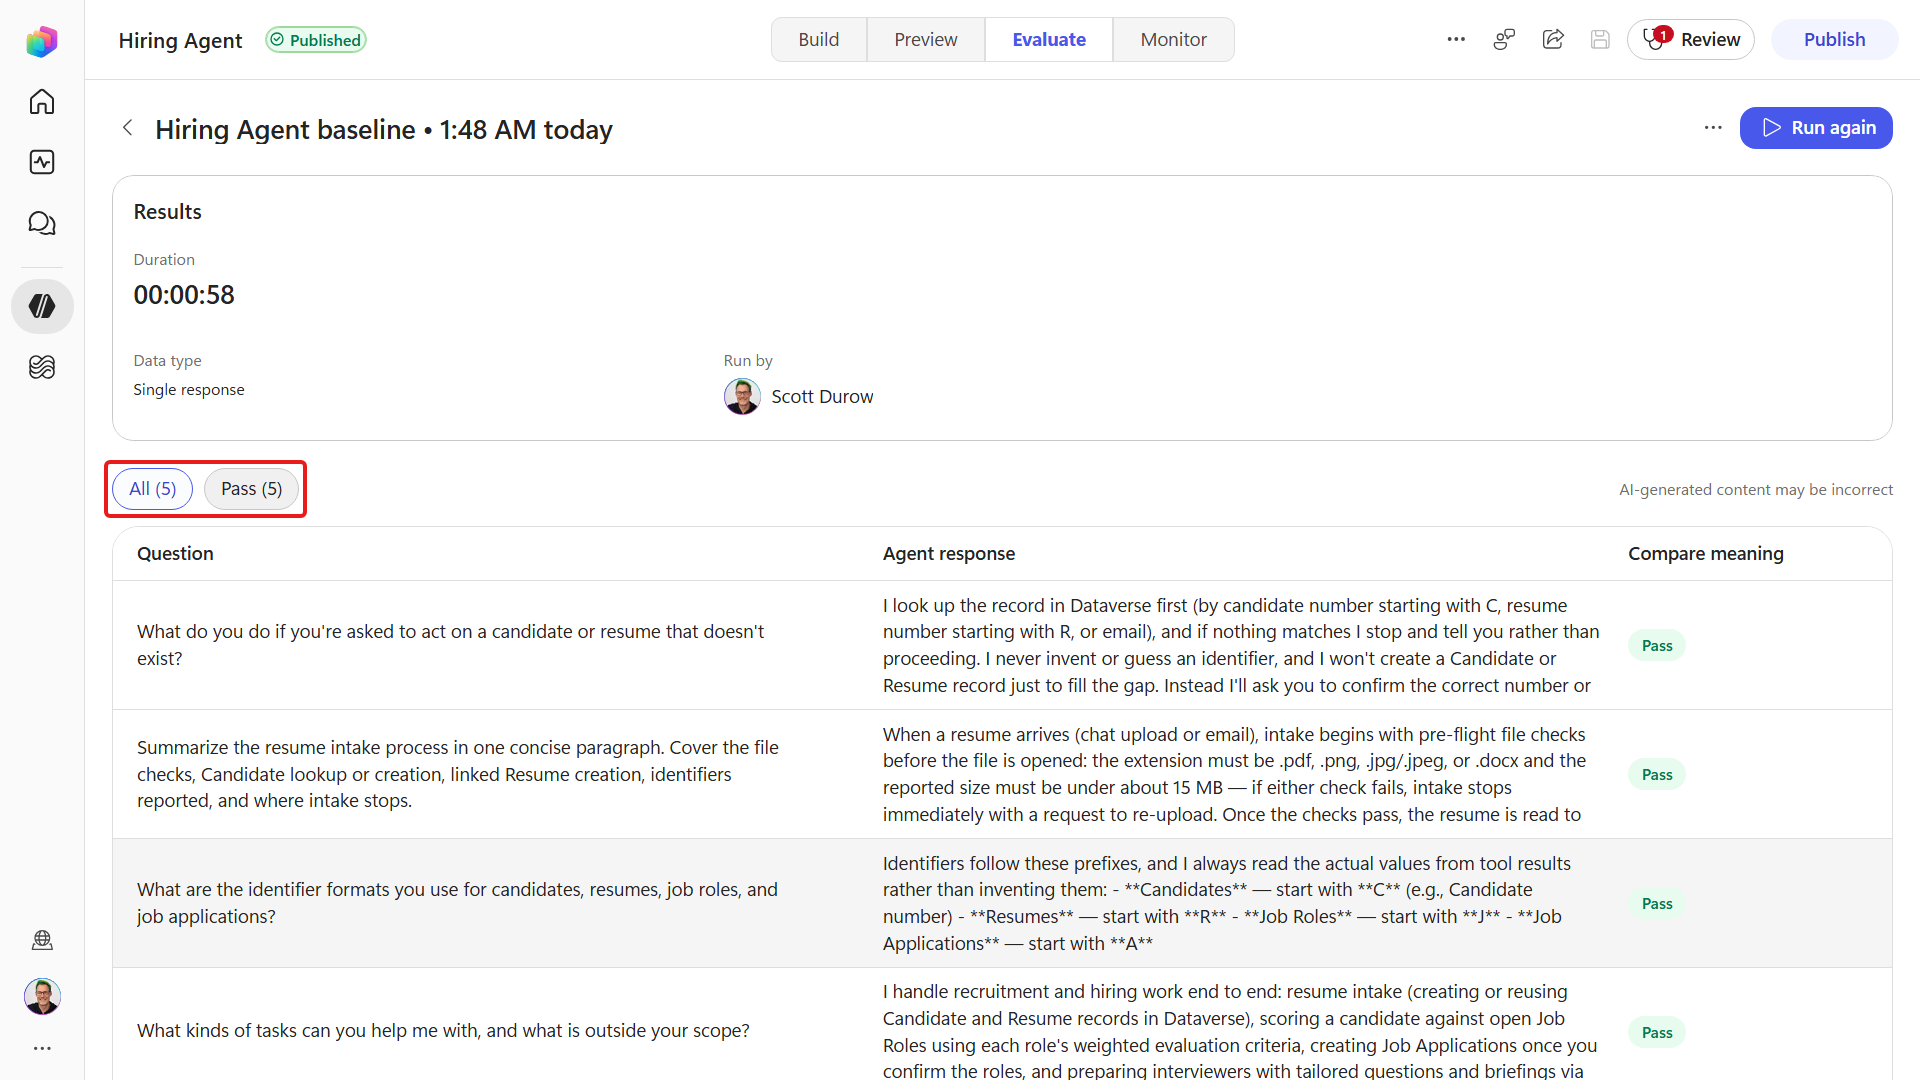Image resolution: width=1920 pixels, height=1080 pixels.
Task: Click the Hiring Agent title text
Action: 180,41
